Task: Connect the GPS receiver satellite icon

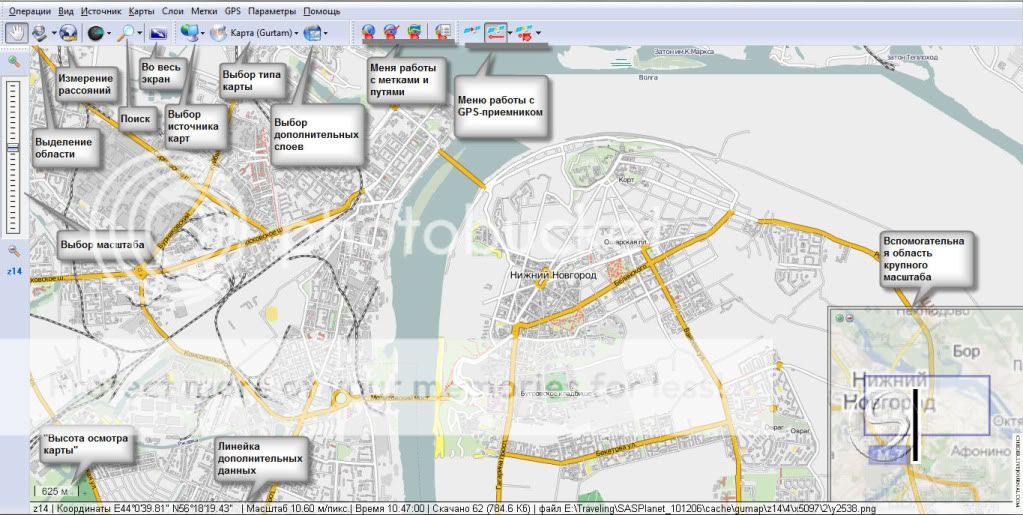Action: [x=471, y=32]
